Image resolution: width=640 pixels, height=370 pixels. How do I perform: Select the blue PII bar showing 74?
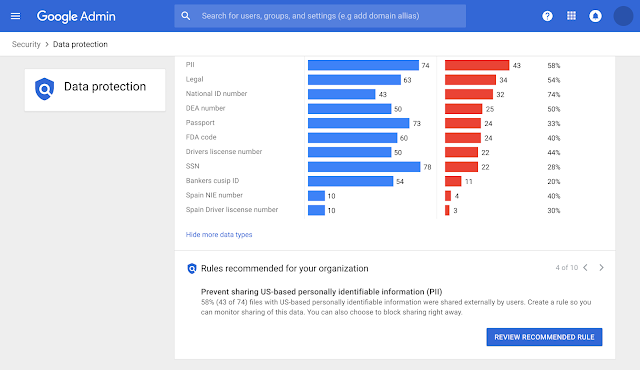click(363, 65)
